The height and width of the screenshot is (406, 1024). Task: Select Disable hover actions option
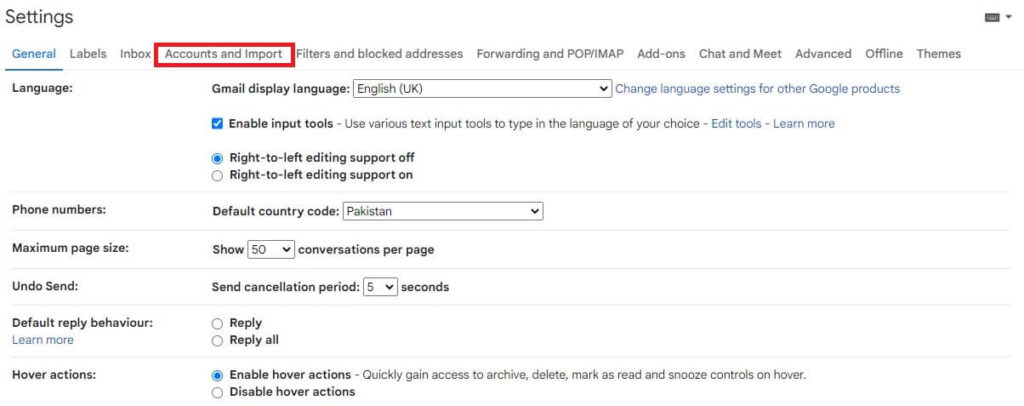tap(218, 392)
